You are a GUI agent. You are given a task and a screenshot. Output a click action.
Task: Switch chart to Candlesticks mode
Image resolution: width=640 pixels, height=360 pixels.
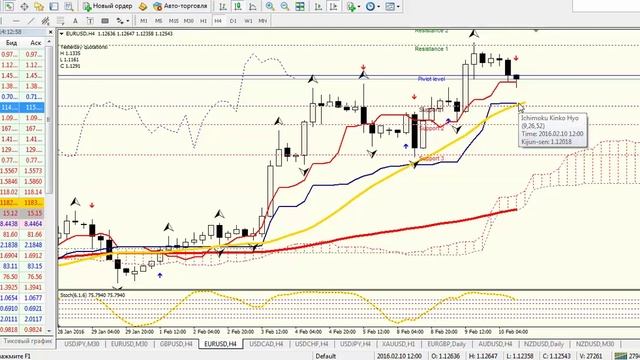tap(238, 7)
